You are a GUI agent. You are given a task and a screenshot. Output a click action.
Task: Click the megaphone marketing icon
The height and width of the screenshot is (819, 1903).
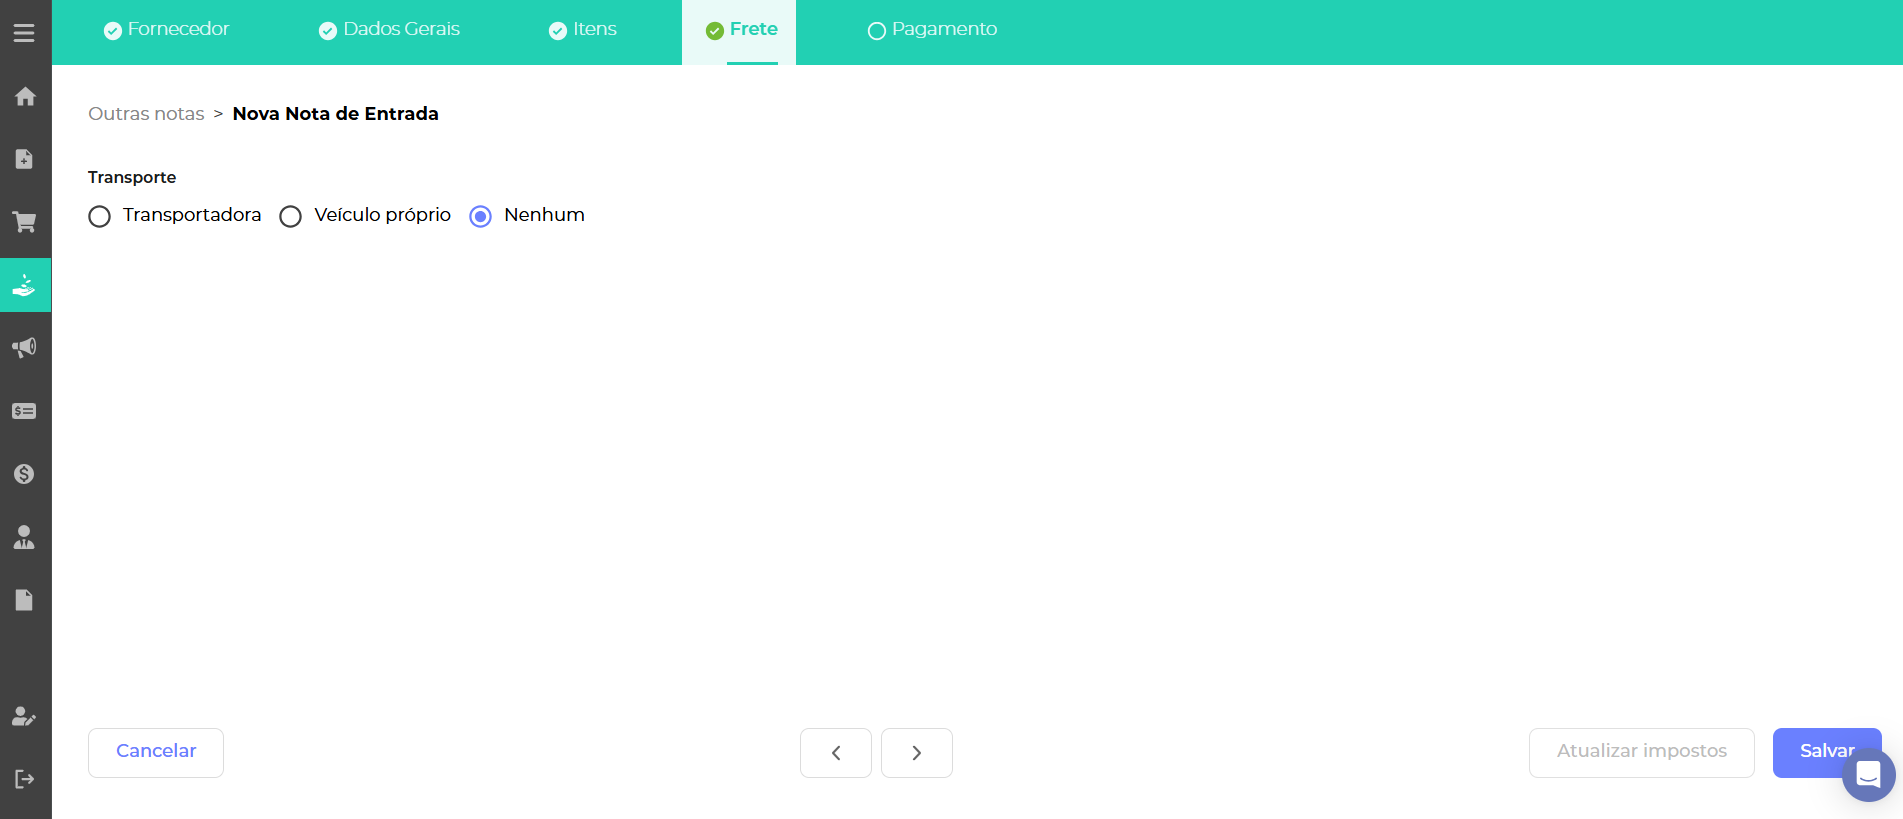click(25, 348)
